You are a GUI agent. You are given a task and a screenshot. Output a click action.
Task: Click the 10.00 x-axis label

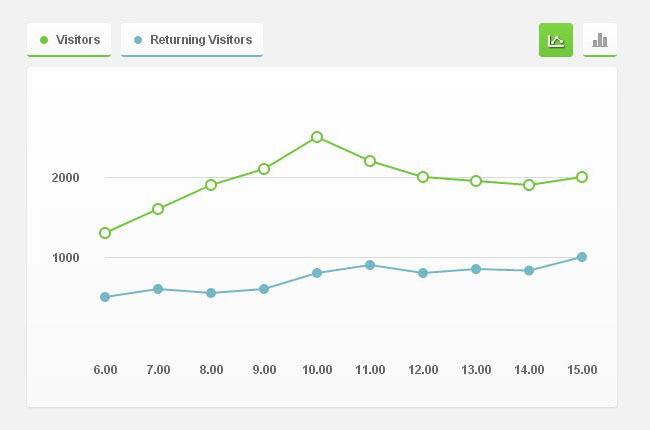pyautogui.click(x=317, y=370)
